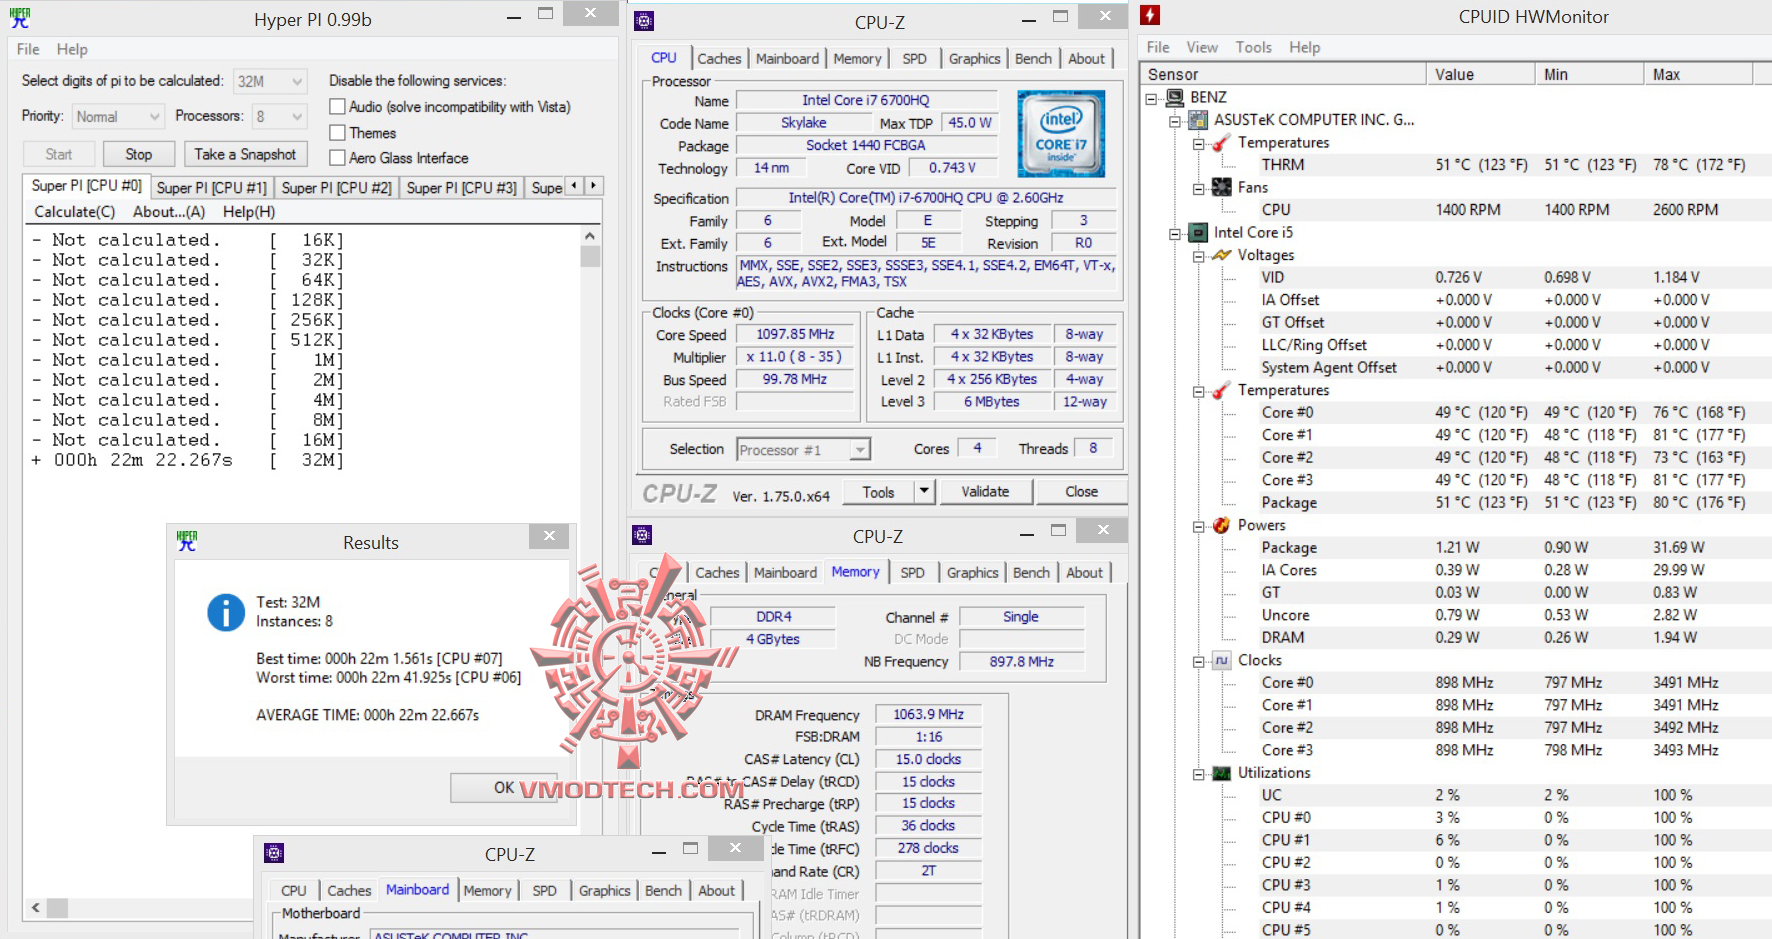Screen dimensions: 1772x939
Task: Click the Hyper PI title bar app icon
Action: [x=20, y=18]
